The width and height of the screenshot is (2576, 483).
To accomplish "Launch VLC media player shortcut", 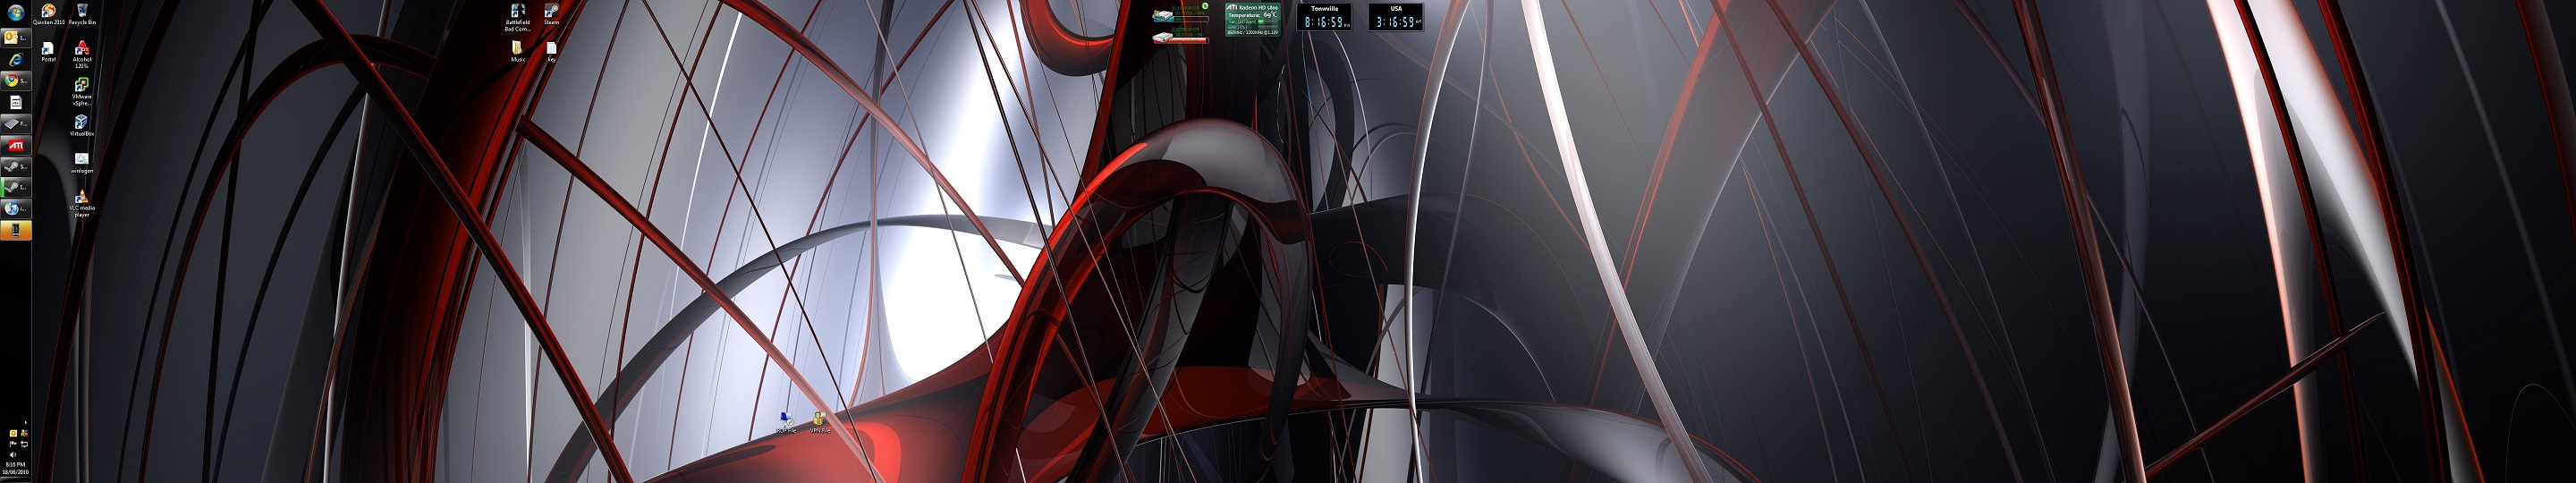I will [x=82, y=203].
